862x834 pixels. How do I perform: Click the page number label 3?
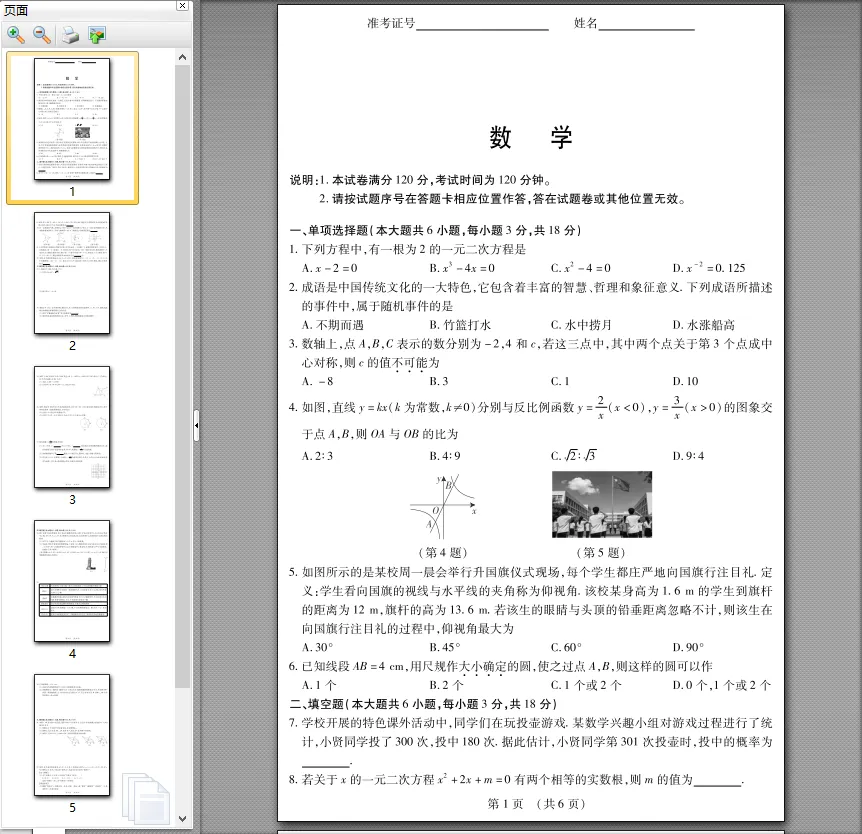point(72,499)
